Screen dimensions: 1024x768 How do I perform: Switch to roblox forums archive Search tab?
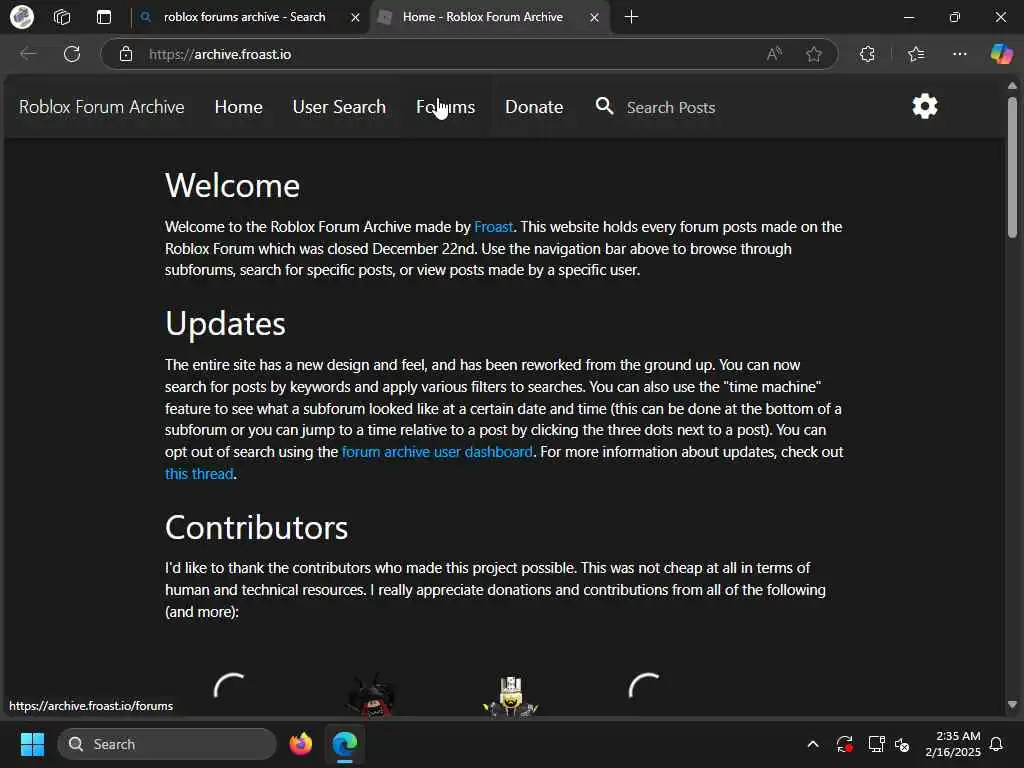(x=250, y=17)
